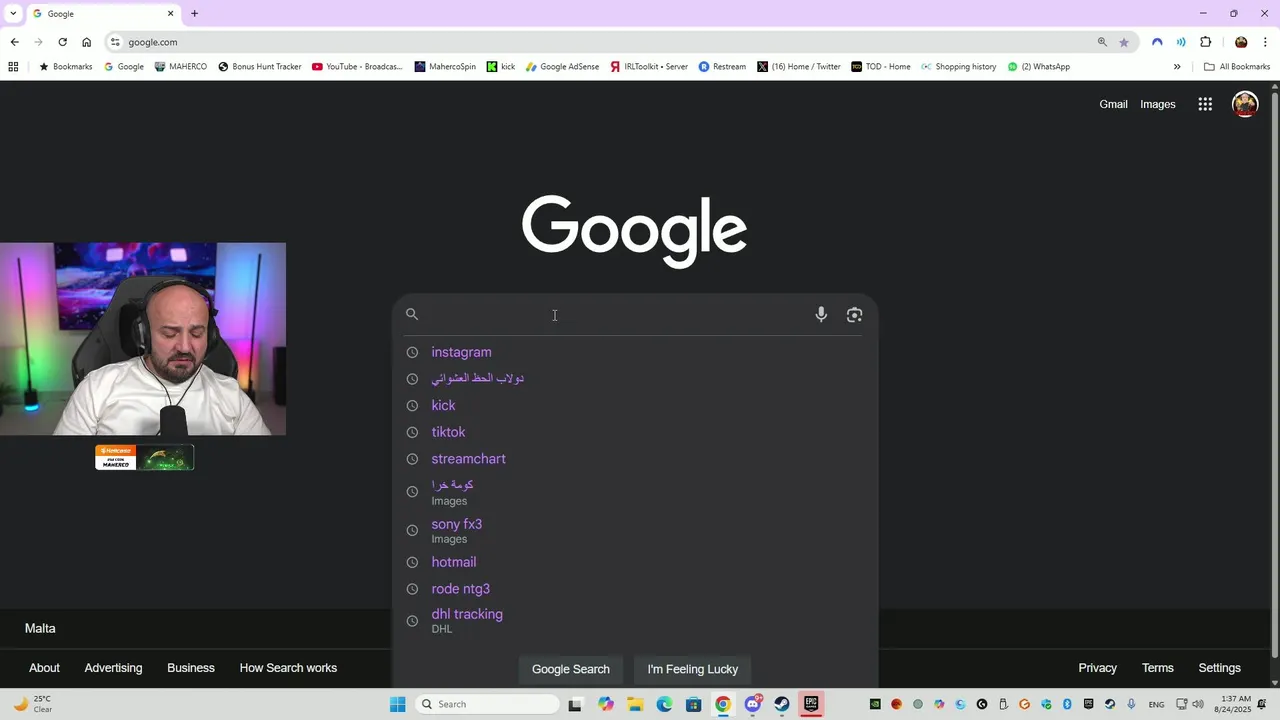Open the Bonus Hunt Tracker bookmark
Image resolution: width=1280 pixels, height=720 pixels.
tap(260, 67)
